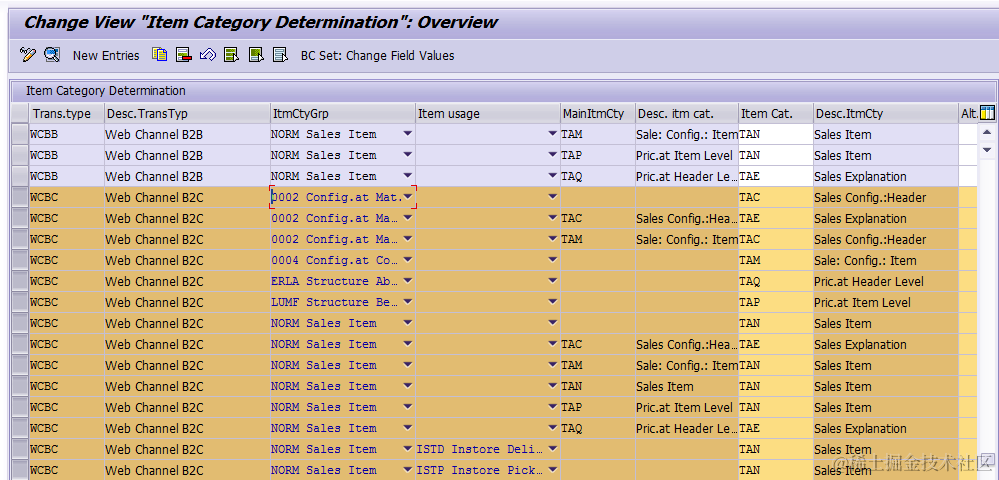Select the ISTD Instore Deli row via selector

[x=20, y=449]
